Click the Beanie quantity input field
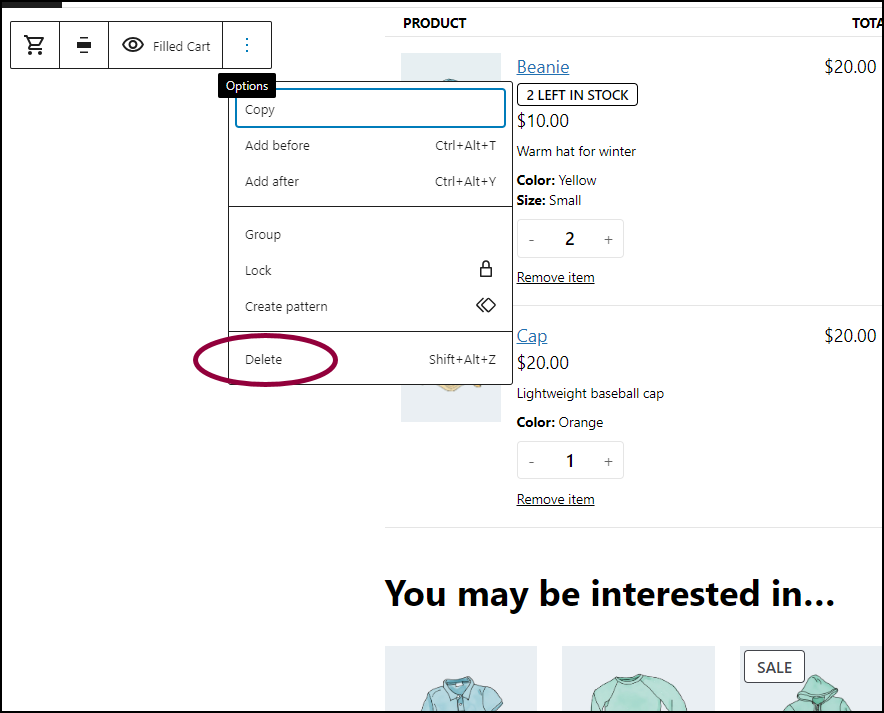 click(x=570, y=239)
